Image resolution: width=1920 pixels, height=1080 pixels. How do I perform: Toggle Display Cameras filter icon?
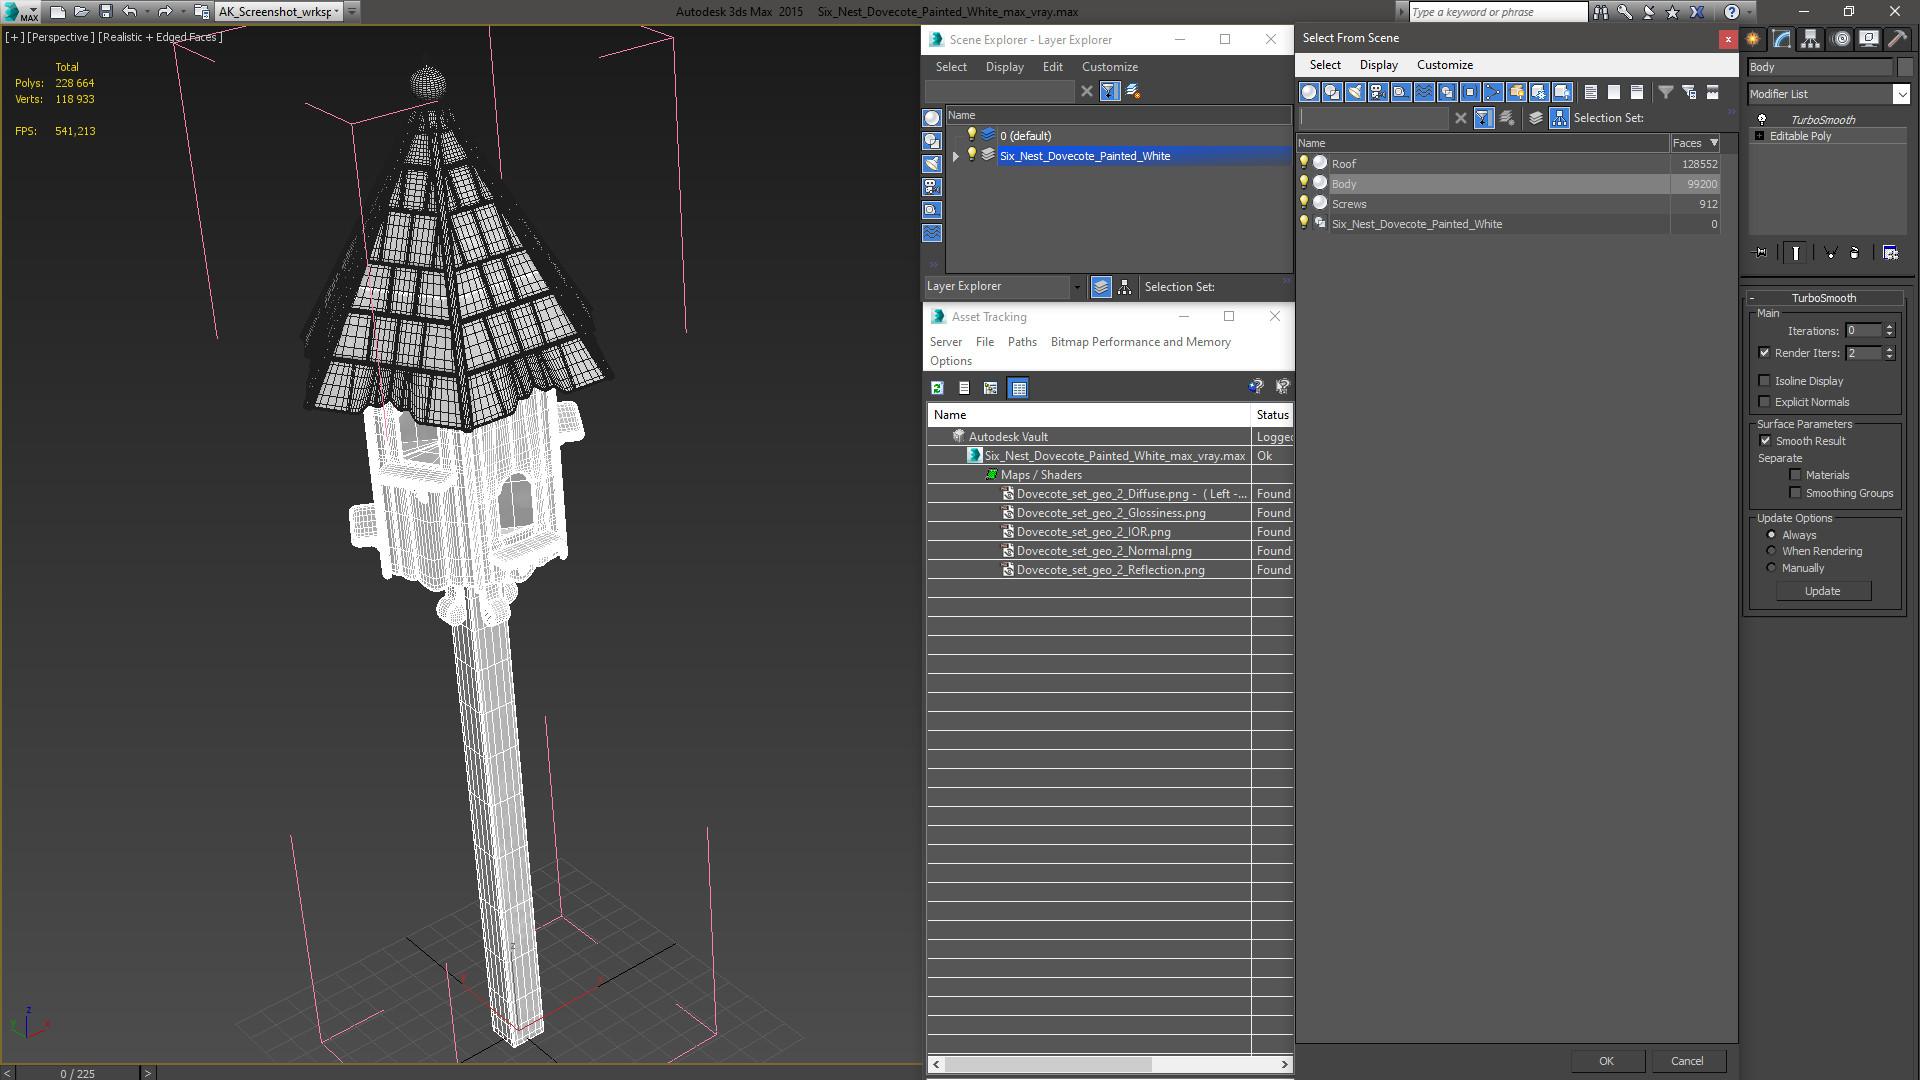pyautogui.click(x=1378, y=92)
